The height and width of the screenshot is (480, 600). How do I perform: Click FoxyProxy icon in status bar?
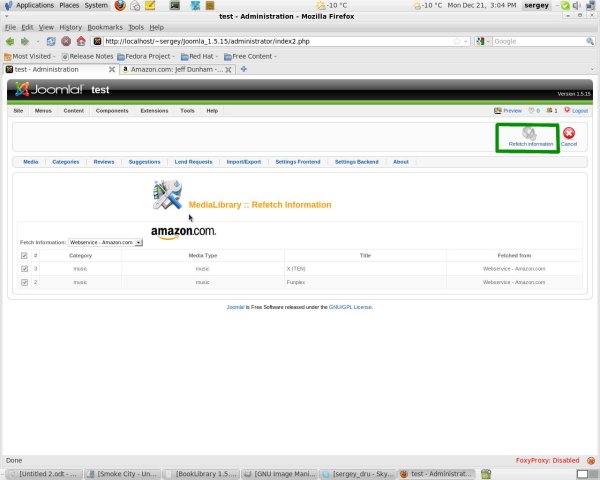coord(591,460)
